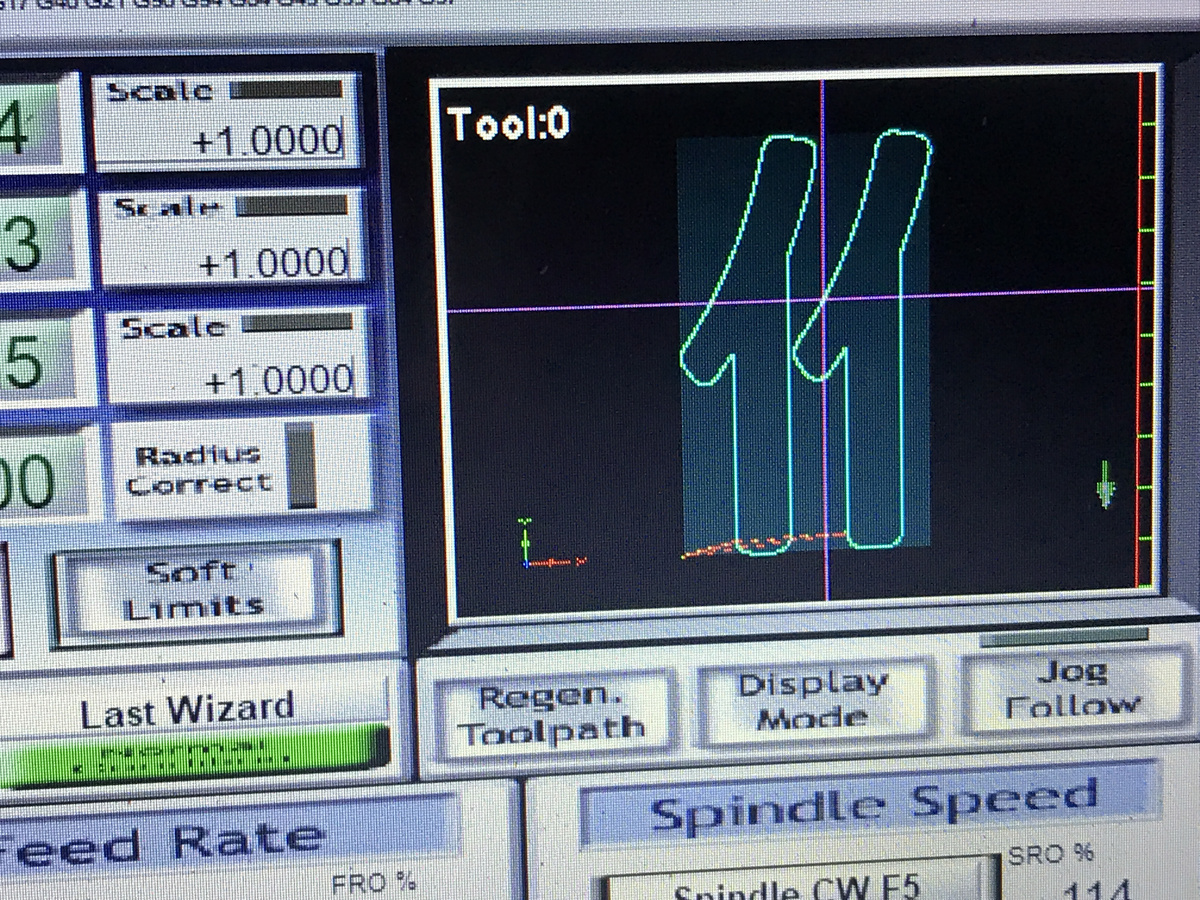Click the Tool:0 label in toolpath view
Image resolution: width=1200 pixels, height=900 pixels.
pyautogui.click(x=509, y=125)
